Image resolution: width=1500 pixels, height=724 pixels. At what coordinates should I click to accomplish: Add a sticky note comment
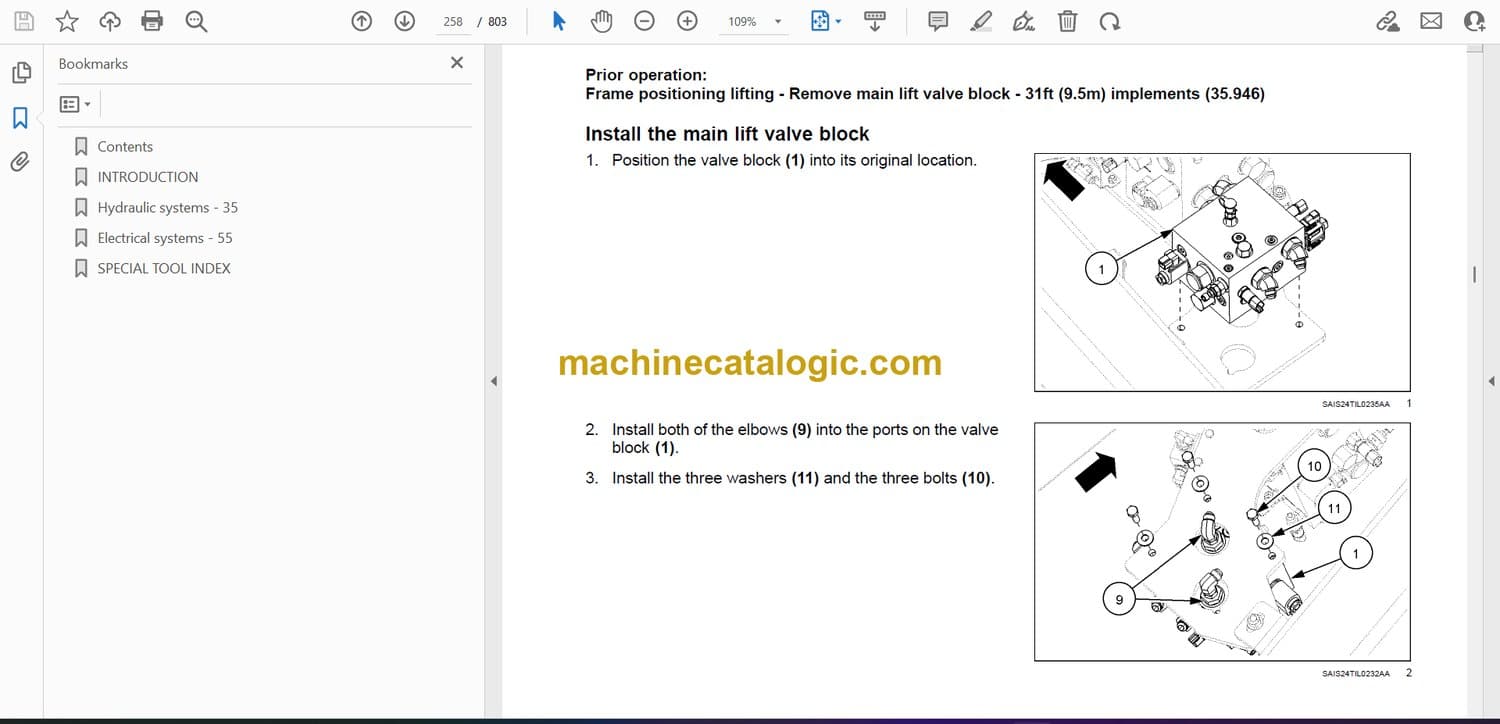click(938, 21)
